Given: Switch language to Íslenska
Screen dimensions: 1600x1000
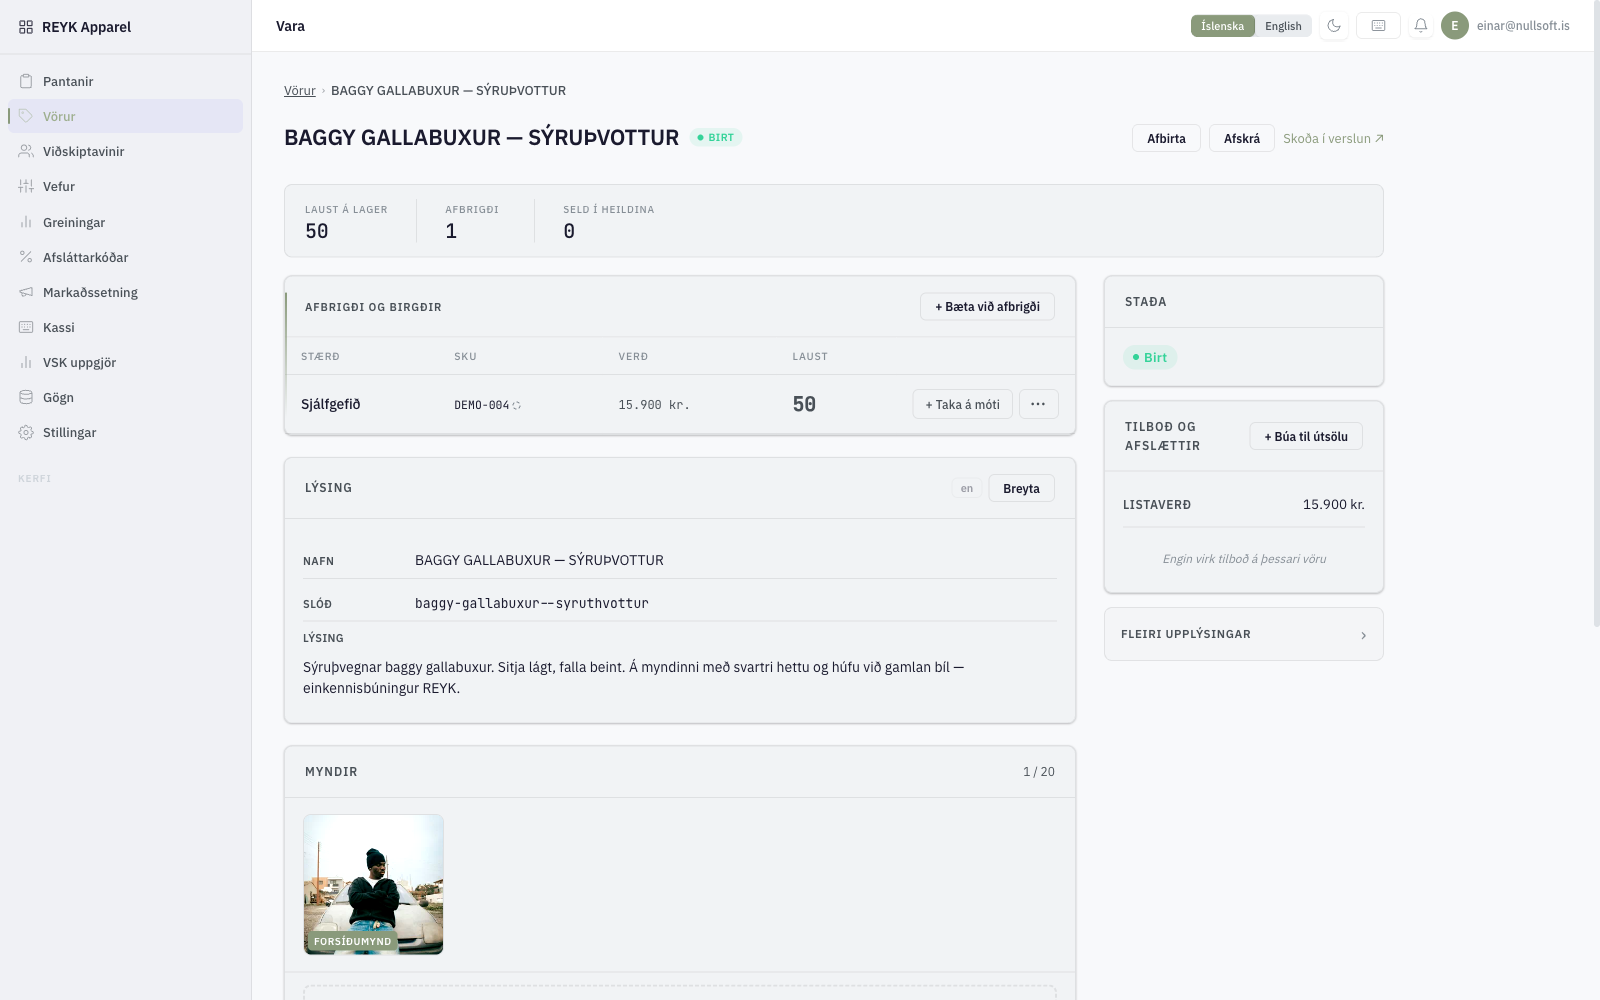Looking at the screenshot, I should [x=1223, y=26].
